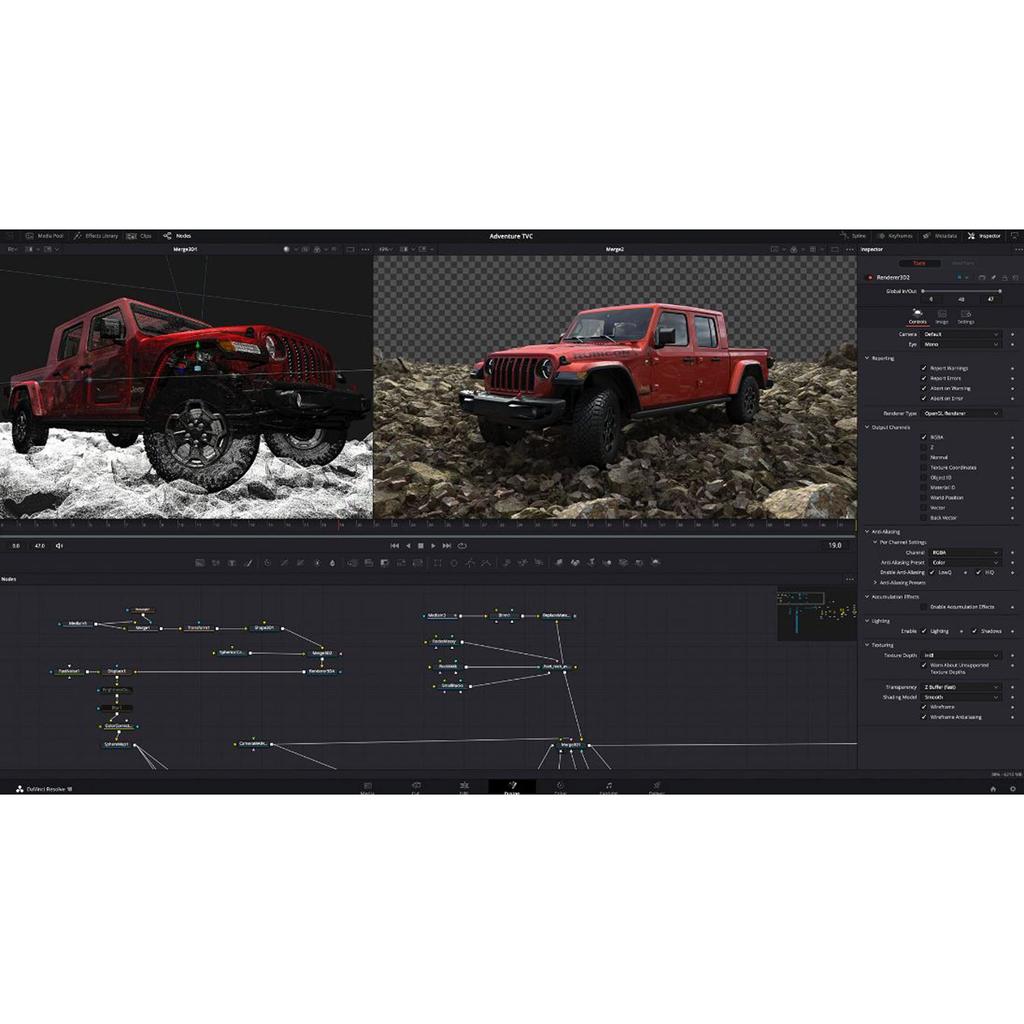Open the Texture Depth dropdown
The width and height of the screenshot is (1024, 1024).
click(x=961, y=655)
